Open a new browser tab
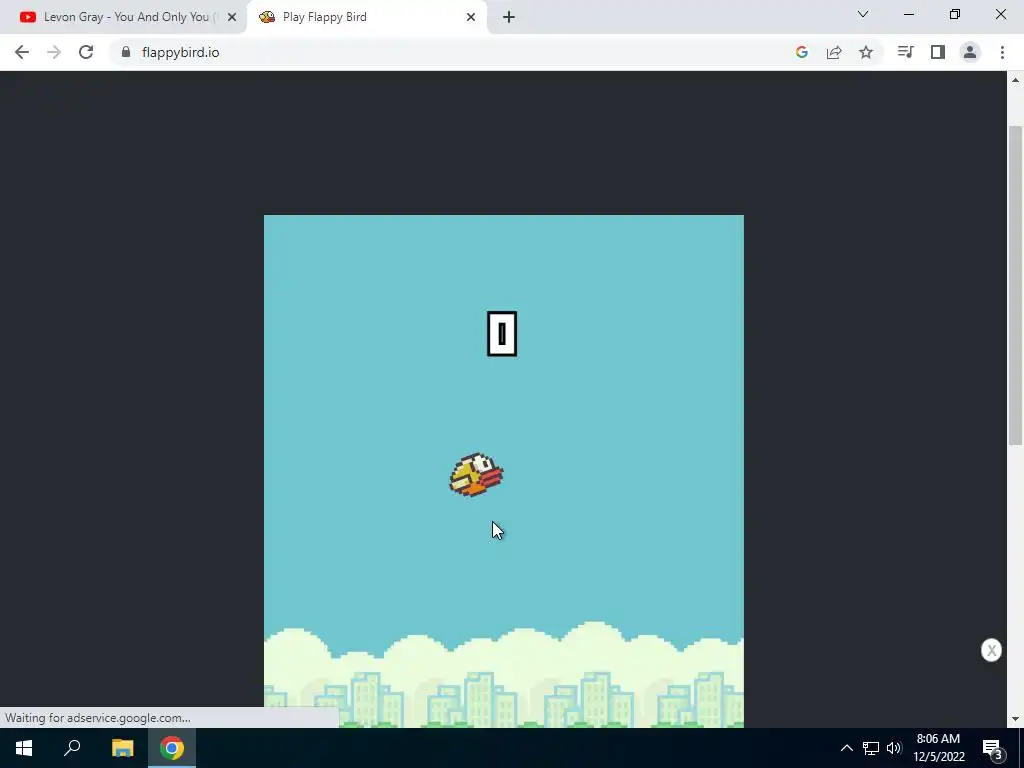 pyautogui.click(x=509, y=17)
